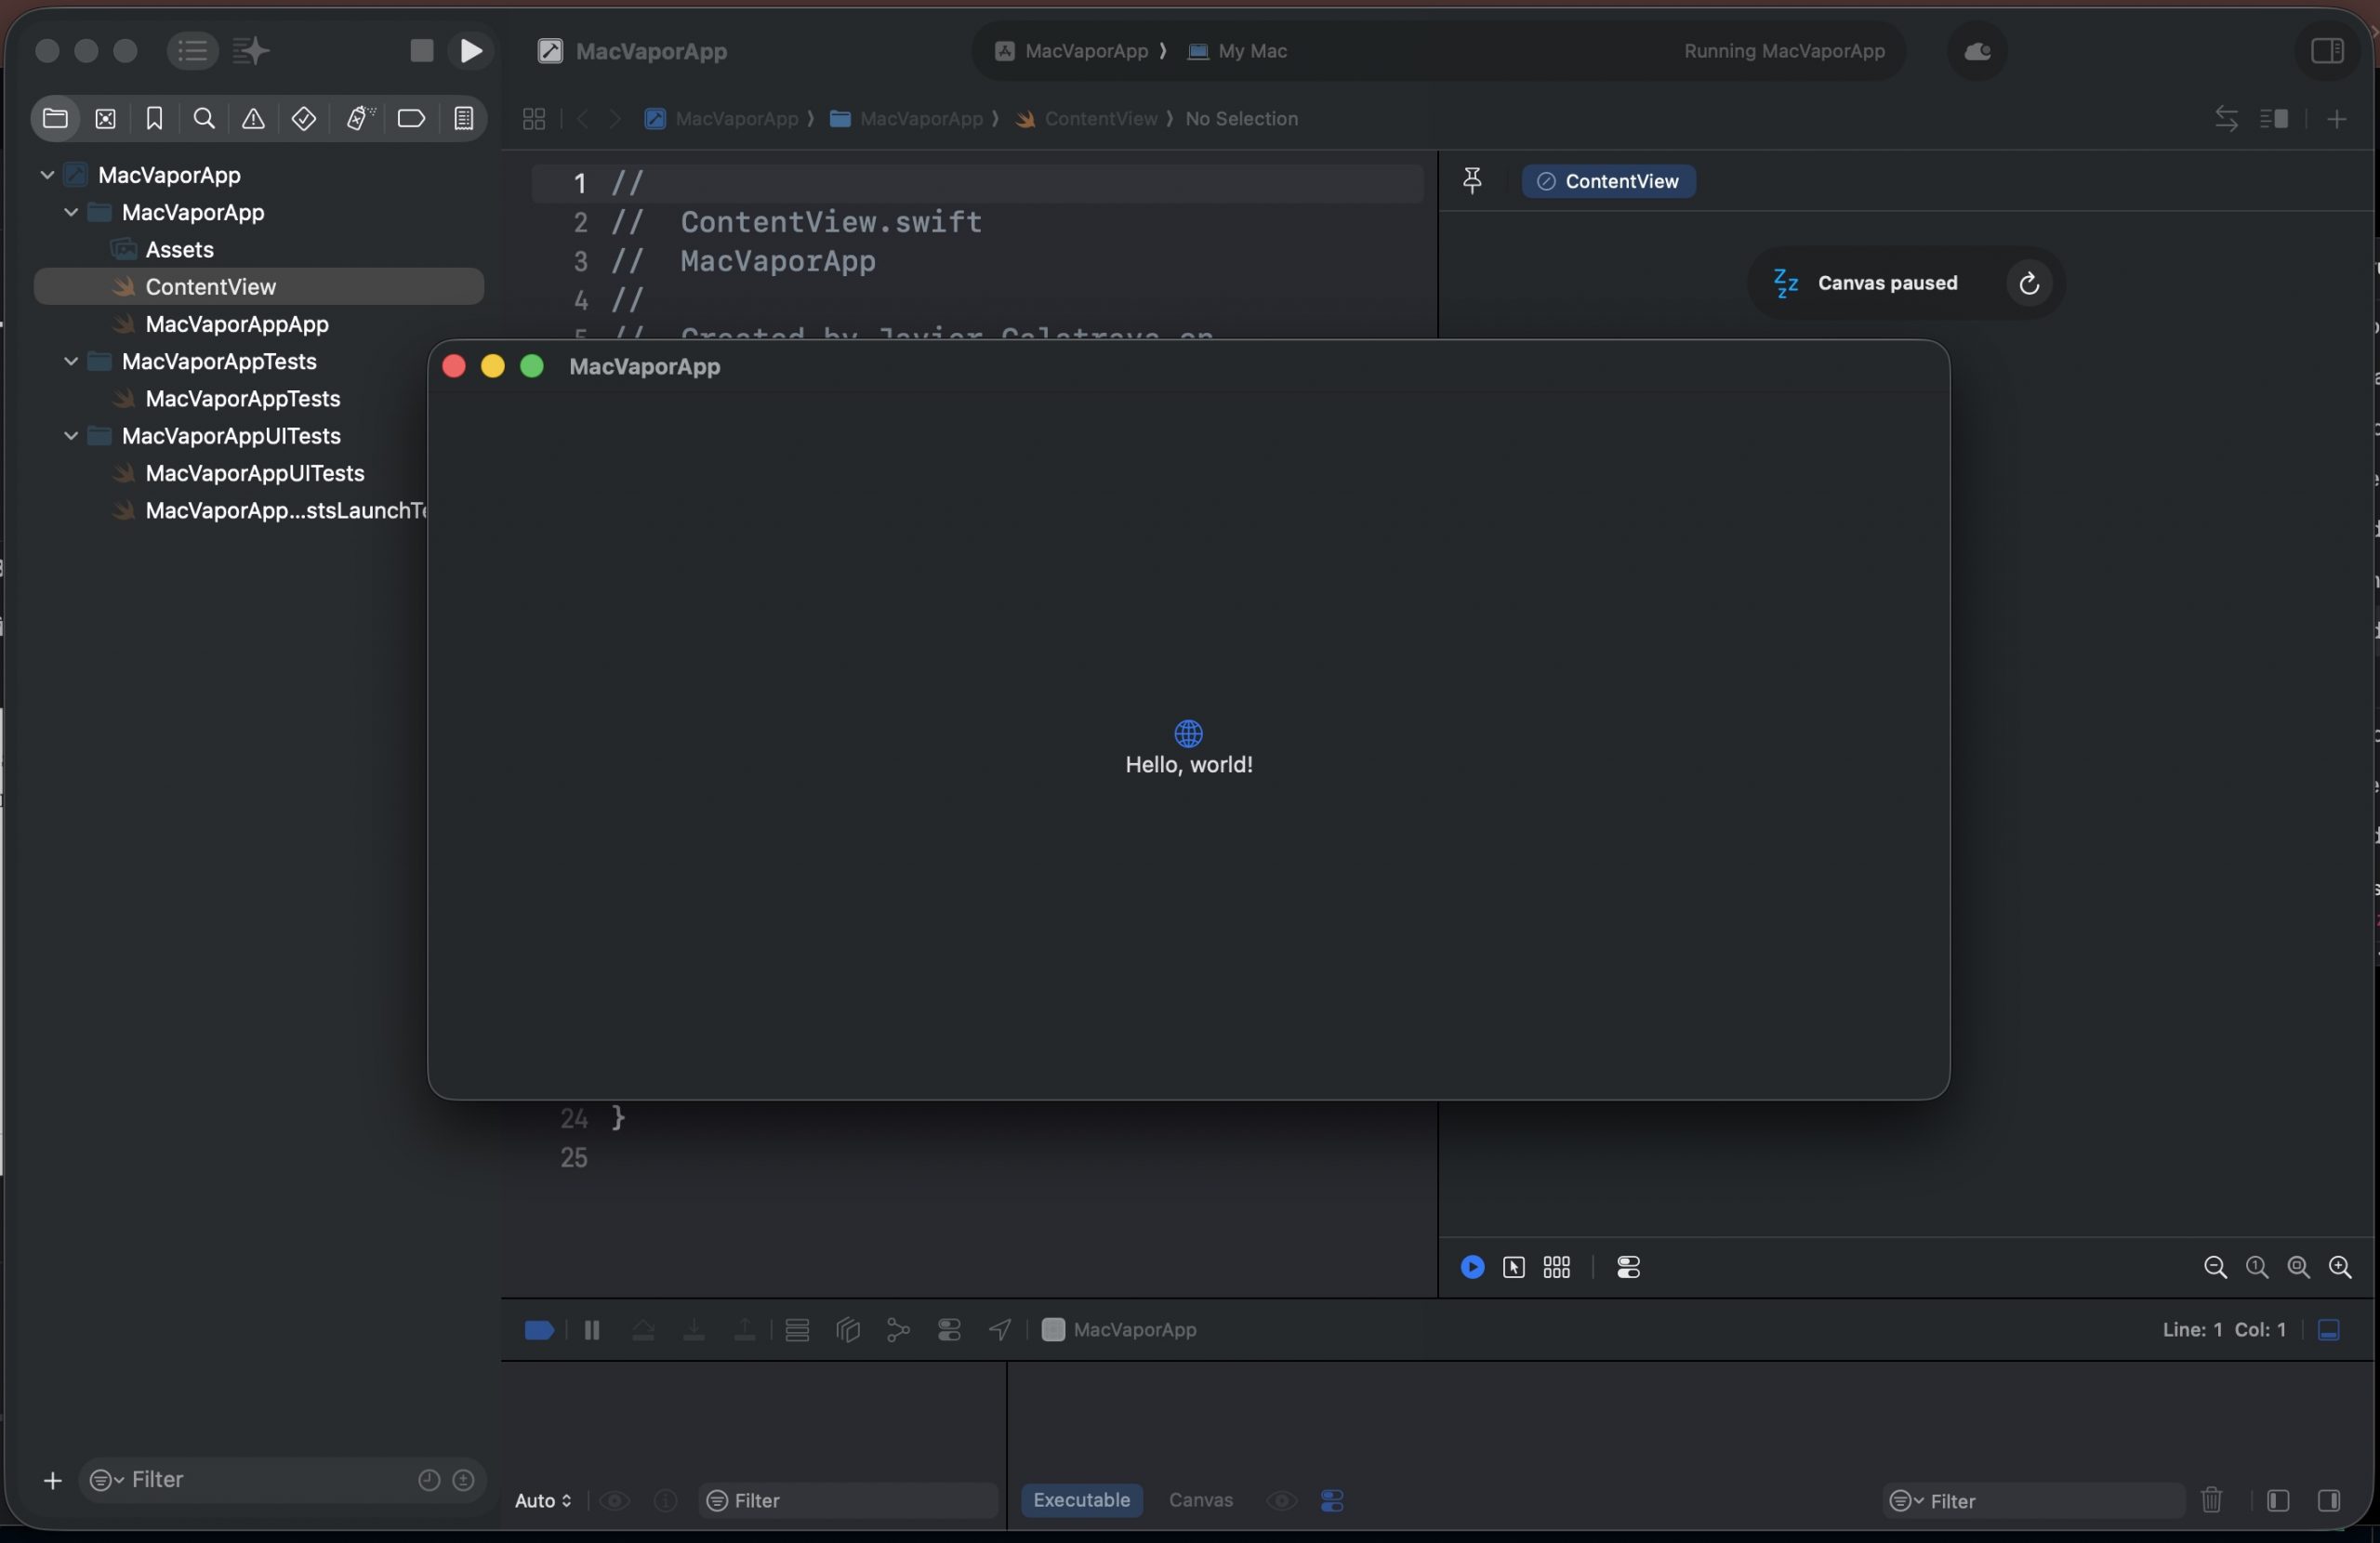Click ContentView breadcrumb in jump bar
Screen dimensions: 2380x1543
coord(1088,119)
